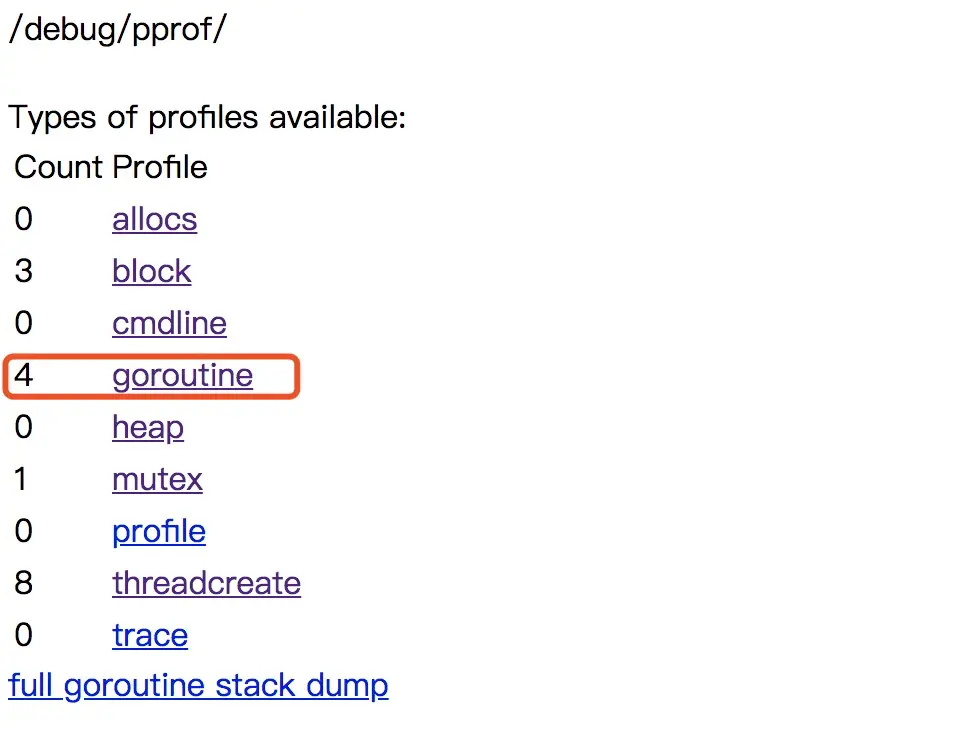Click the Profile column header
Viewport: 978px width, 732px height.
click(160, 167)
